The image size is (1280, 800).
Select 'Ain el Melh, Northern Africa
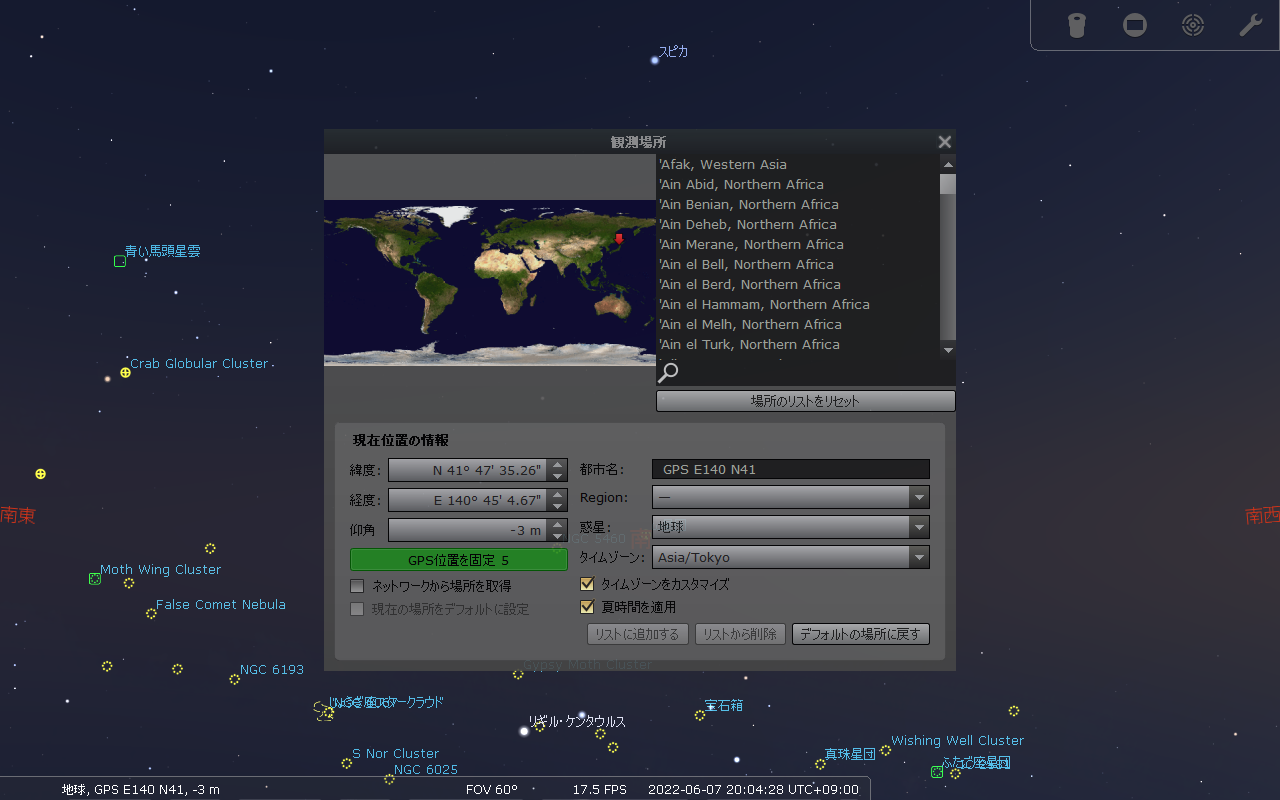[798, 324]
